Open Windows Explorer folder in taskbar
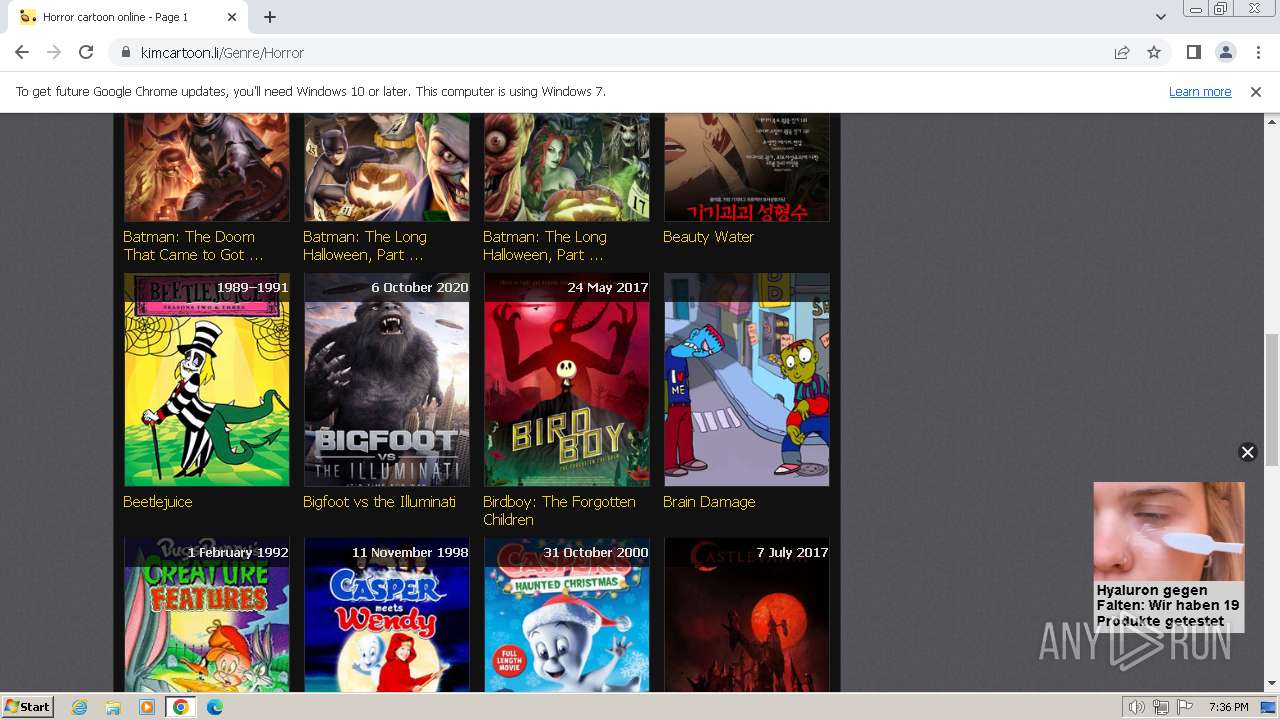 (113, 707)
